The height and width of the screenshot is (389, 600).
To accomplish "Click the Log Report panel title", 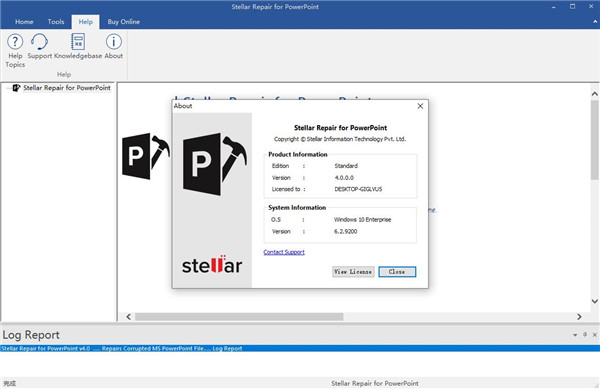I will point(31,335).
